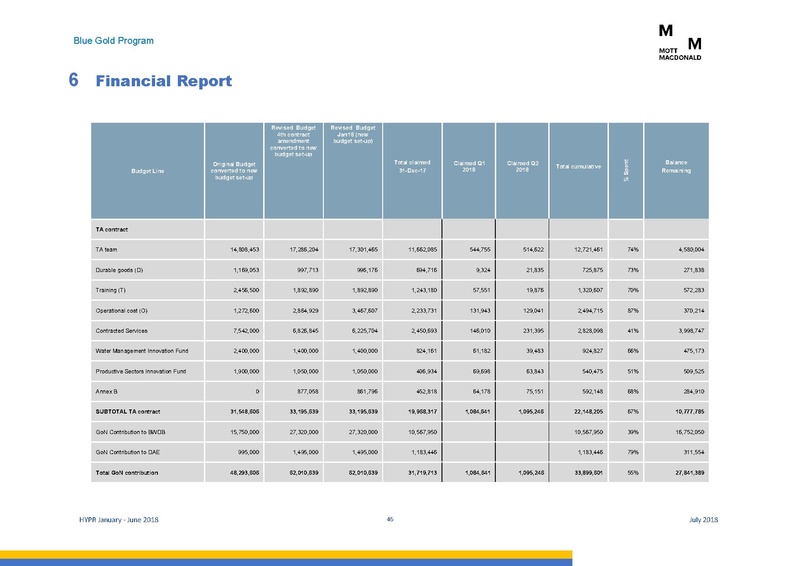The width and height of the screenshot is (800, 566).
Task: Click the 'Annex B' row label
Action: [106, 391]
